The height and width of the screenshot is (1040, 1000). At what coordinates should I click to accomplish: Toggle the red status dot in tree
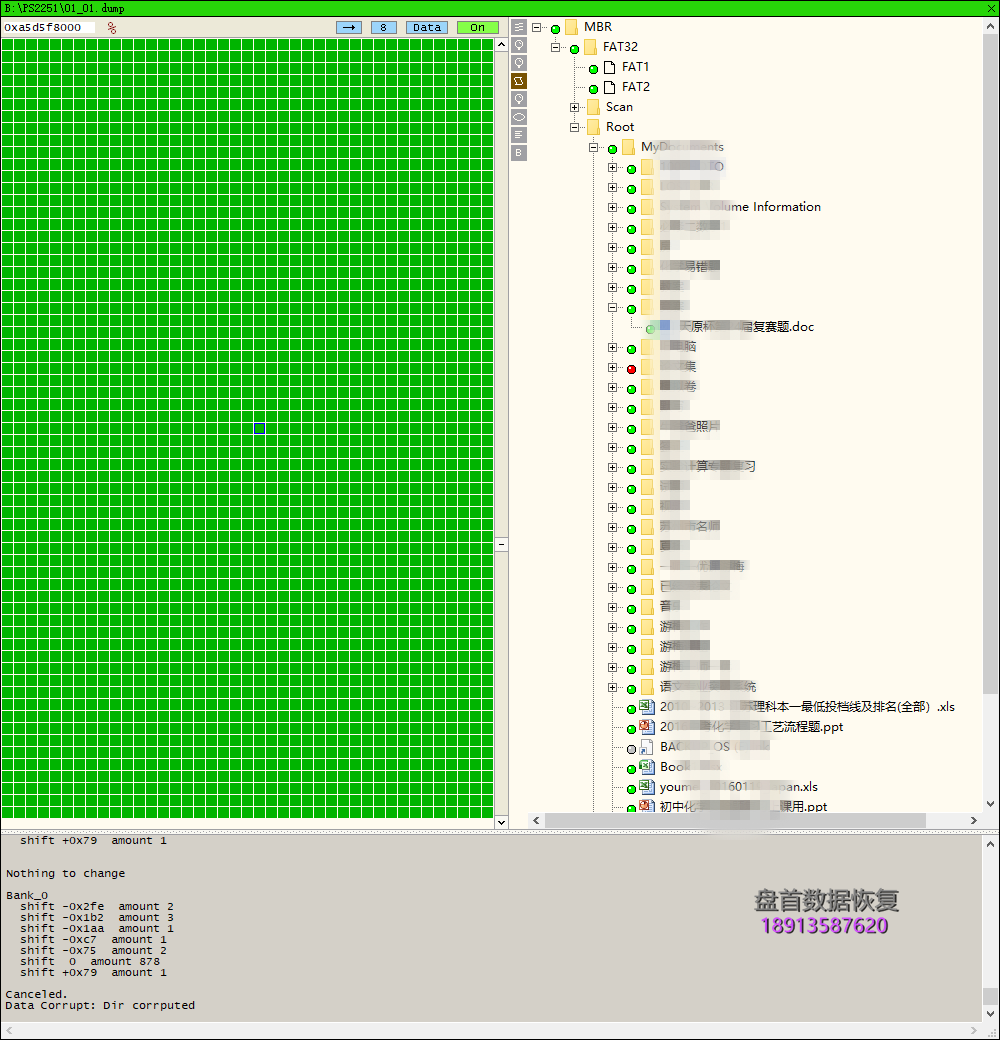coord(631,369)
